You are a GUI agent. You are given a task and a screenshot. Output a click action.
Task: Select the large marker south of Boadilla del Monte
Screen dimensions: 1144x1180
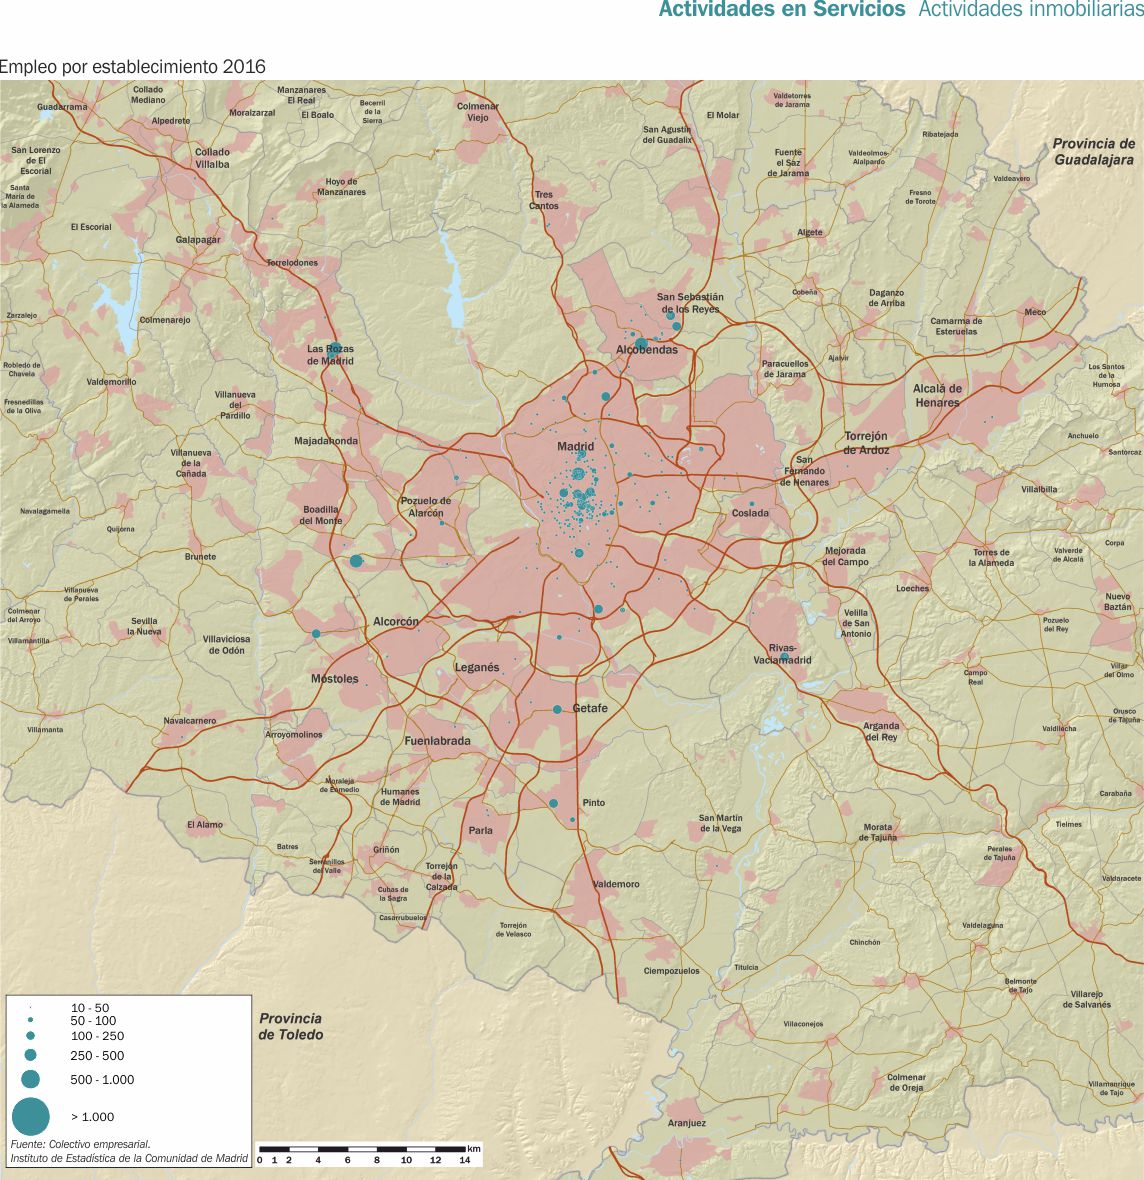tap(356, 561)
